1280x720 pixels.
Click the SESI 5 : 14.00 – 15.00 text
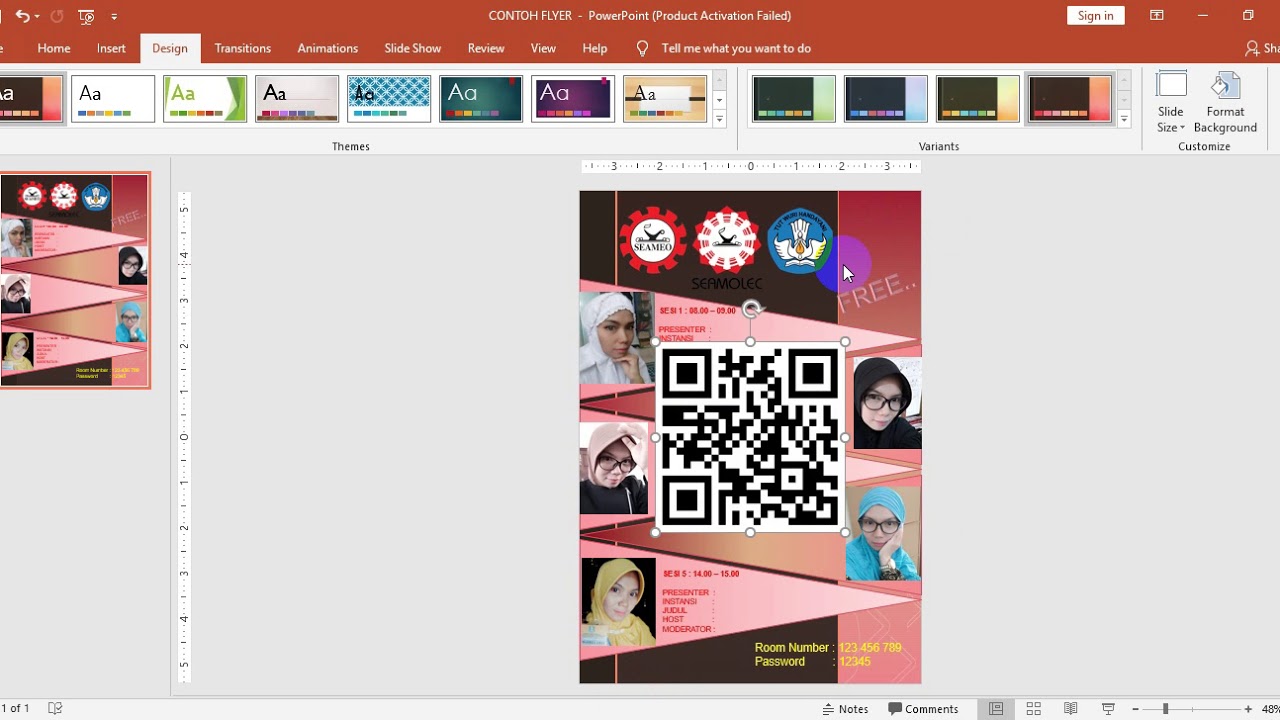click(701, 574)
